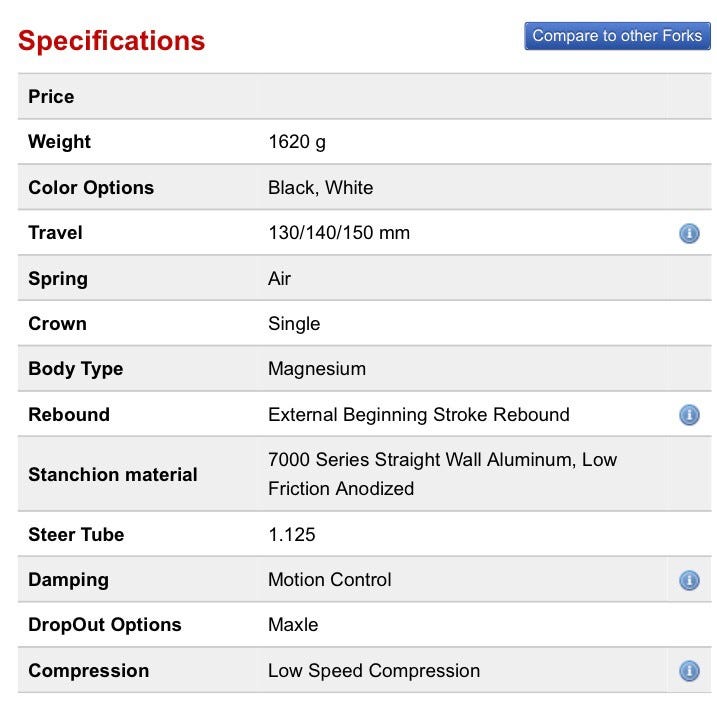Viewport: 717px width, 714px height.
Task: Click the Color Options value Black, White
Action: coord(320,187)
